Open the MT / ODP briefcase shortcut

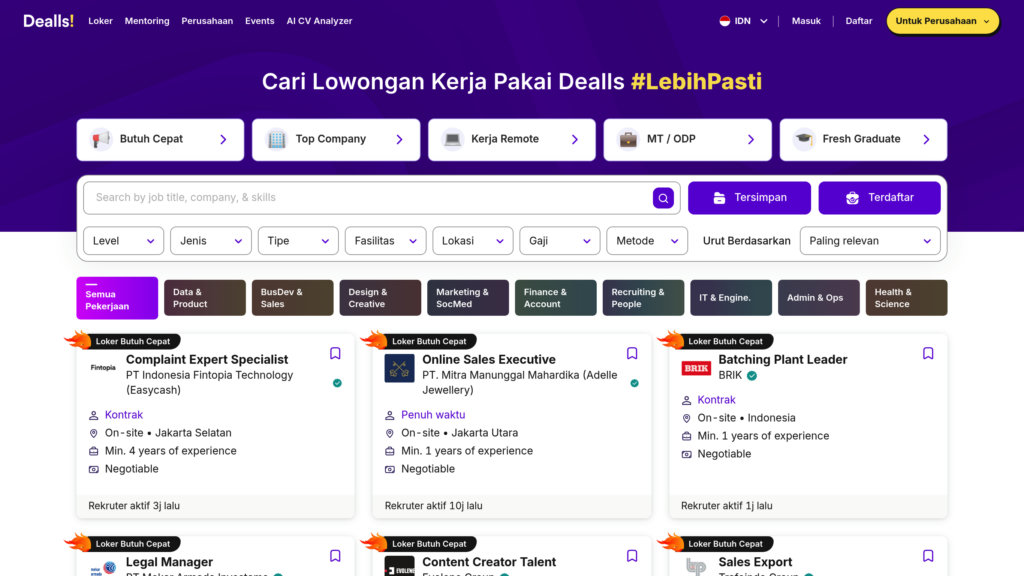[687, 140]
